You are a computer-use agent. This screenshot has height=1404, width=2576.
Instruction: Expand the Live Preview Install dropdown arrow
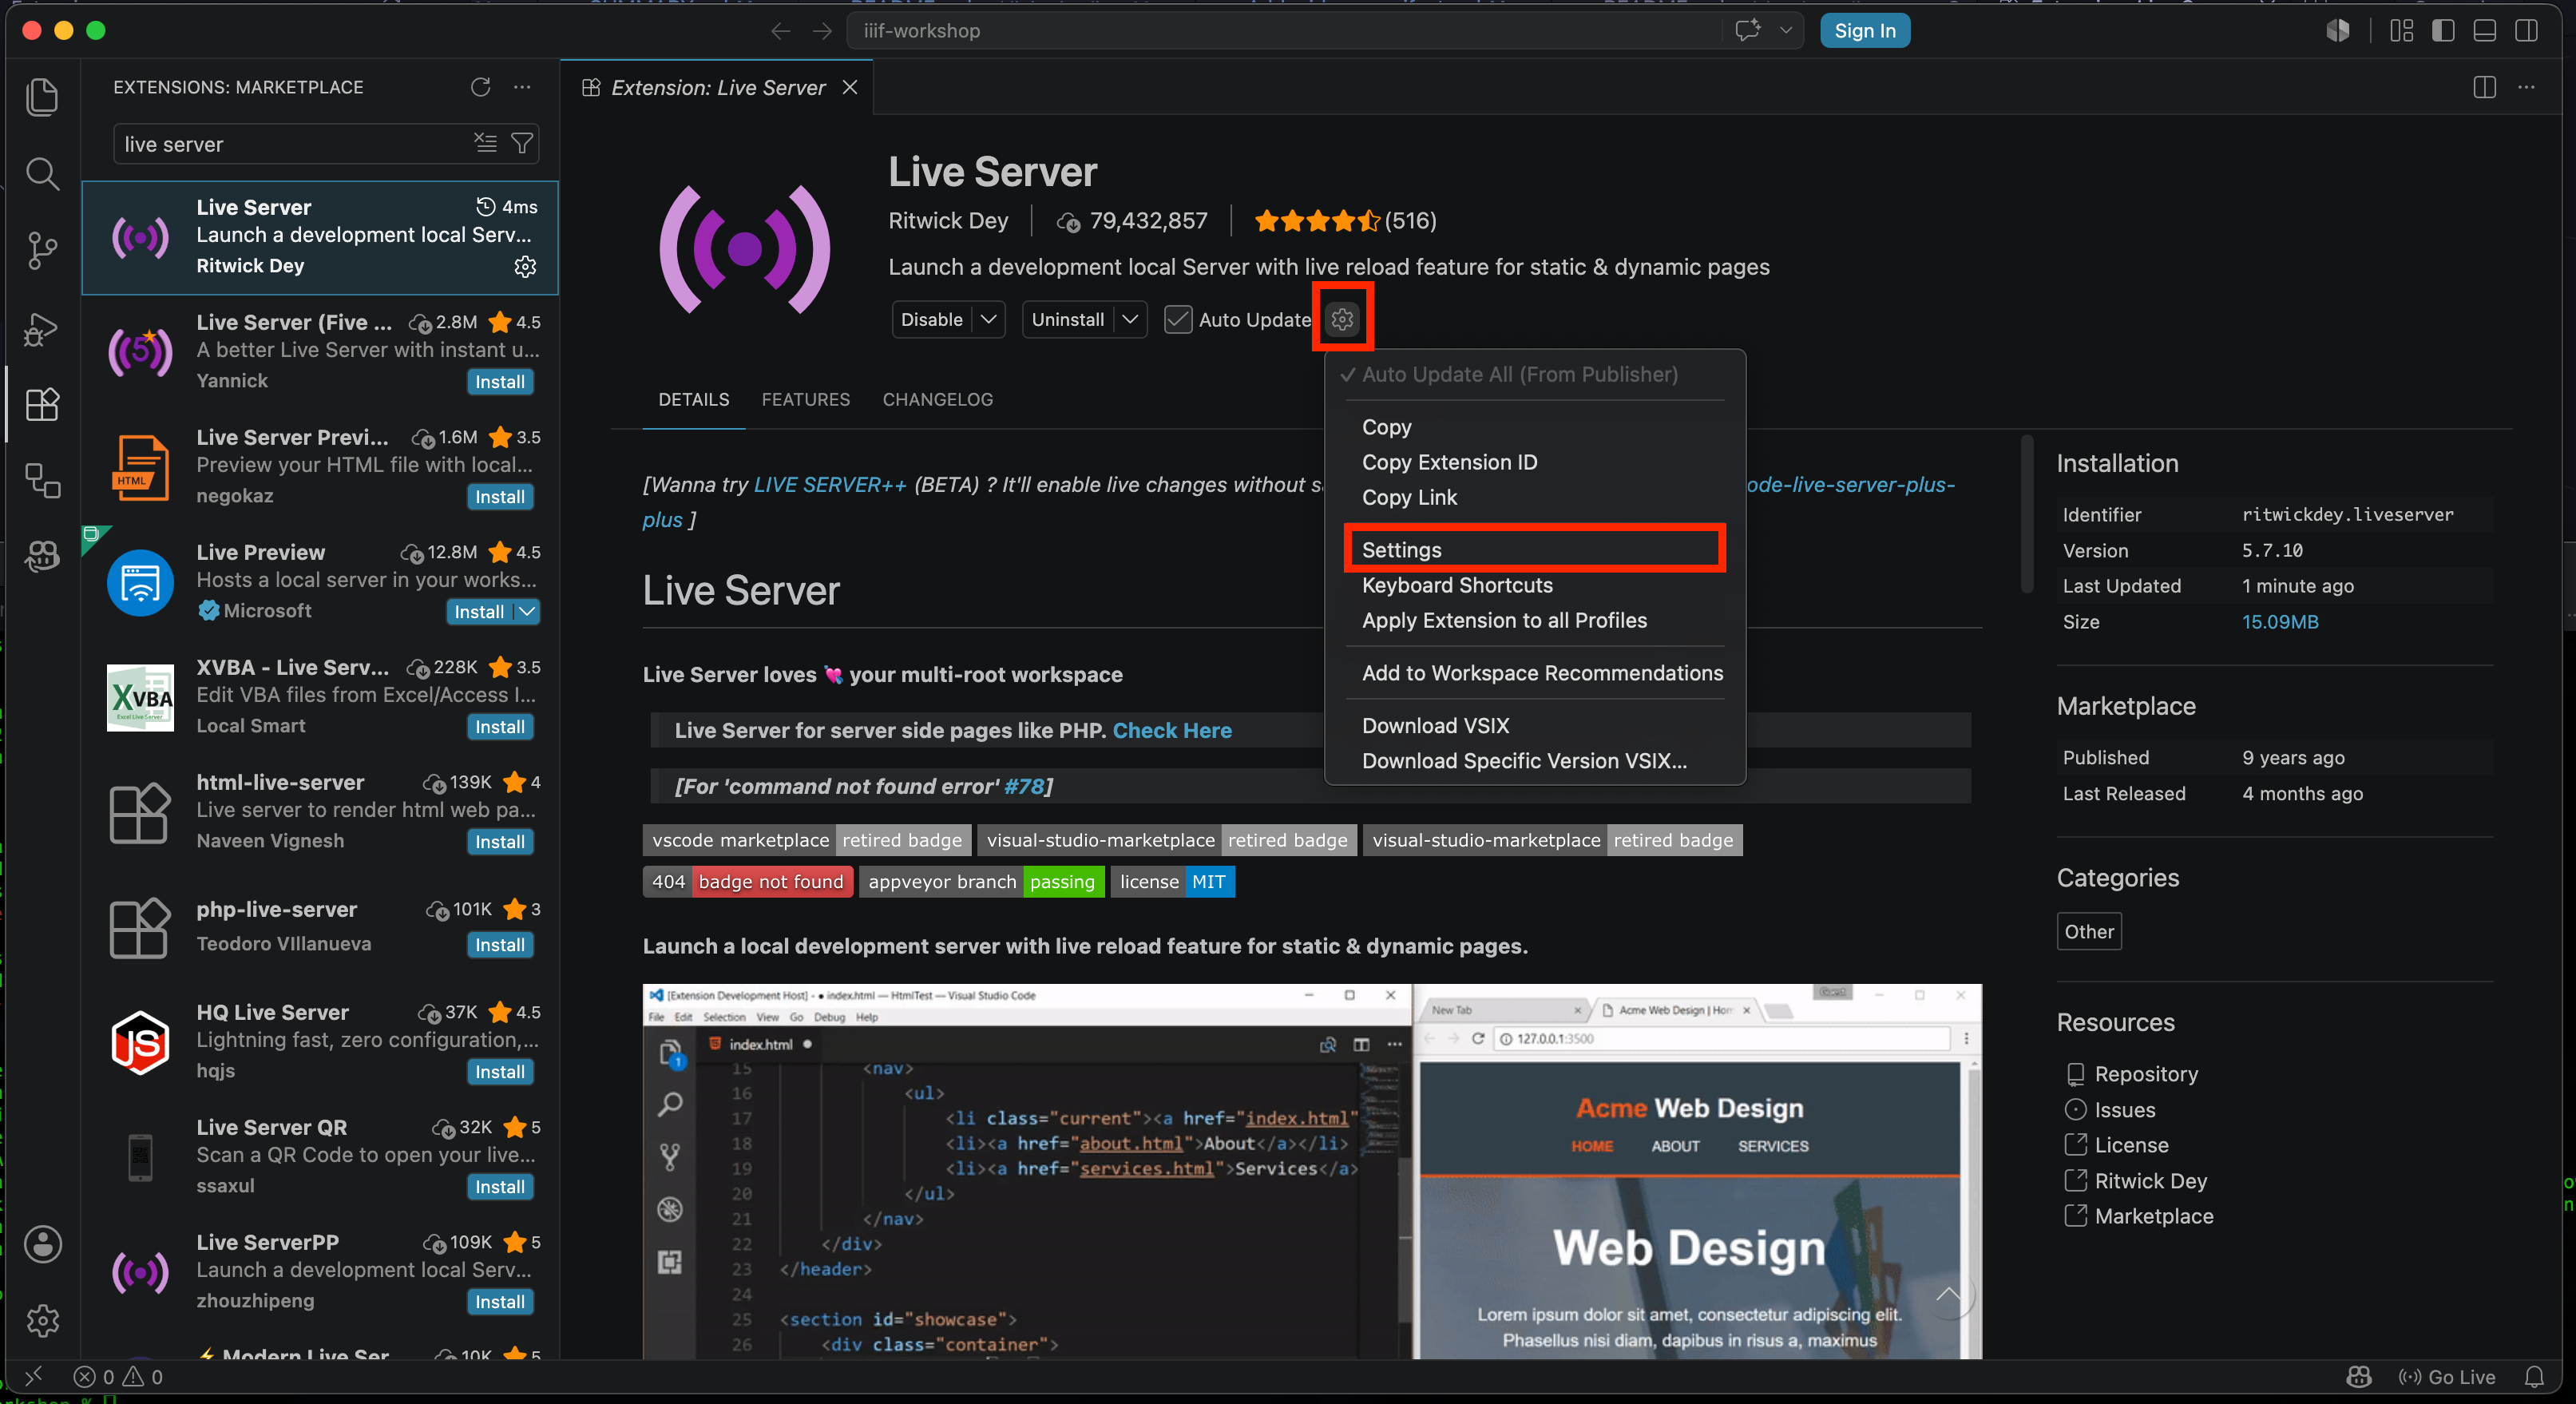point(527,611)
